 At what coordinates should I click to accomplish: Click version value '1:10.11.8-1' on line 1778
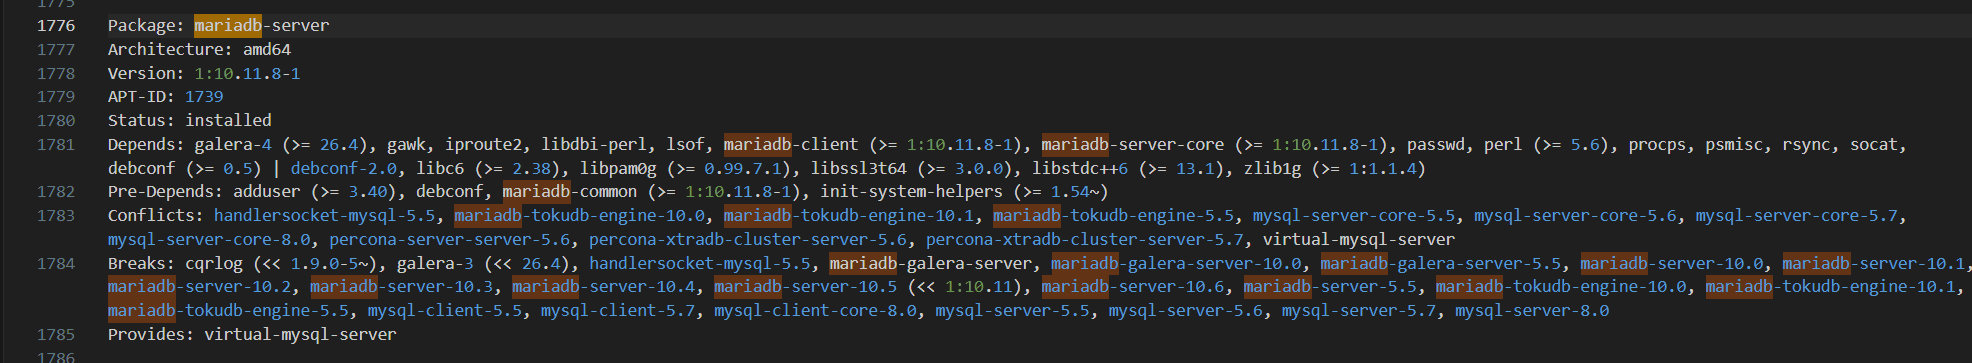click(x=247, y=74)
